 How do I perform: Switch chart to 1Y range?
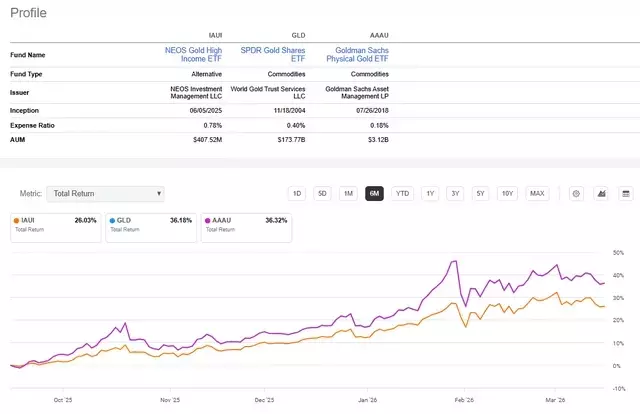(430, 193)
